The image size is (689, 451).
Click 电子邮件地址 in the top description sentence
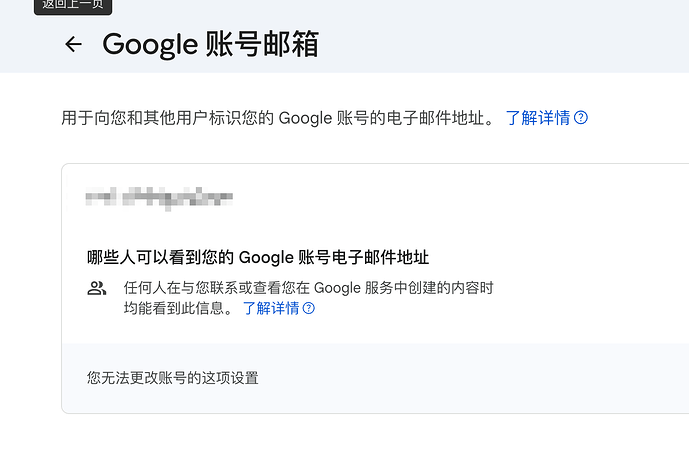[x=440, y=118]
